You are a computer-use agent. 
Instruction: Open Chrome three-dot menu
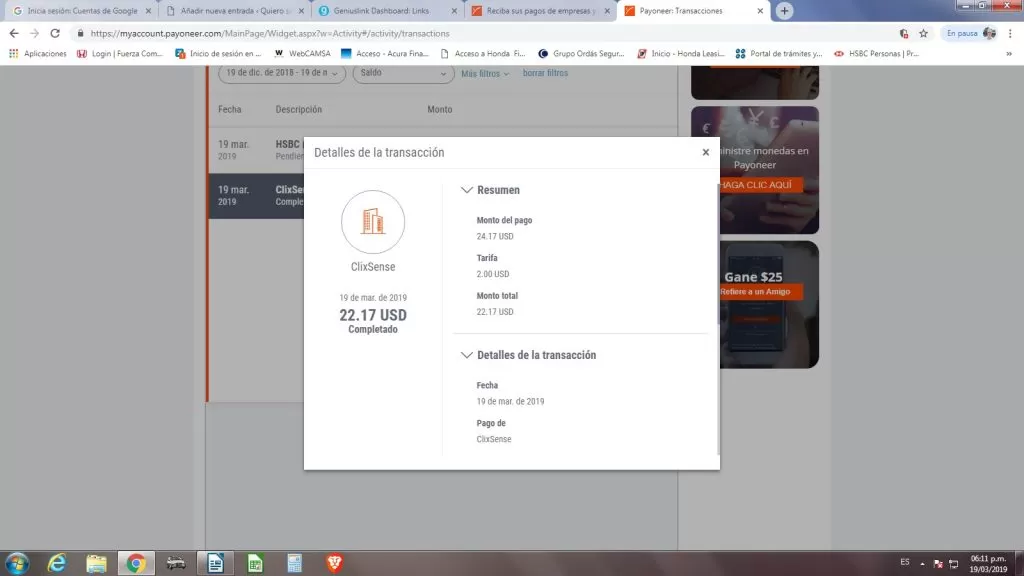(1010, 33)
